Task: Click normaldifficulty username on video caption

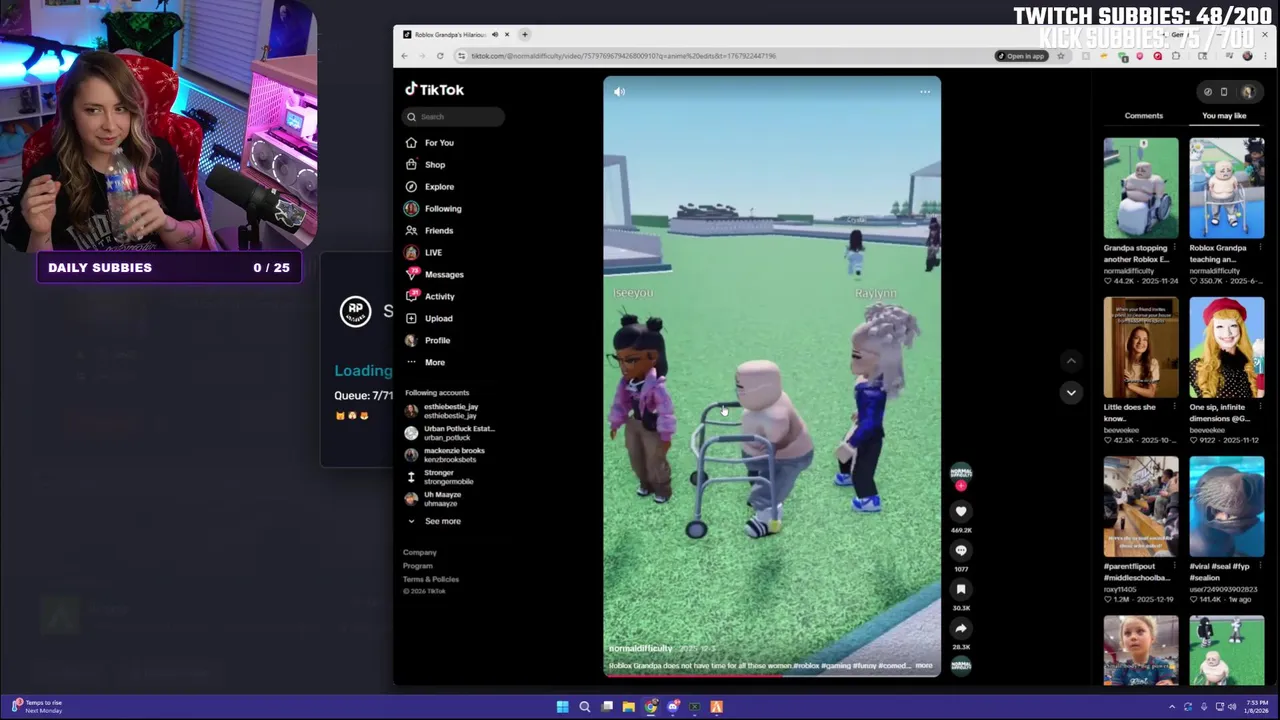Action: point(641,649)
